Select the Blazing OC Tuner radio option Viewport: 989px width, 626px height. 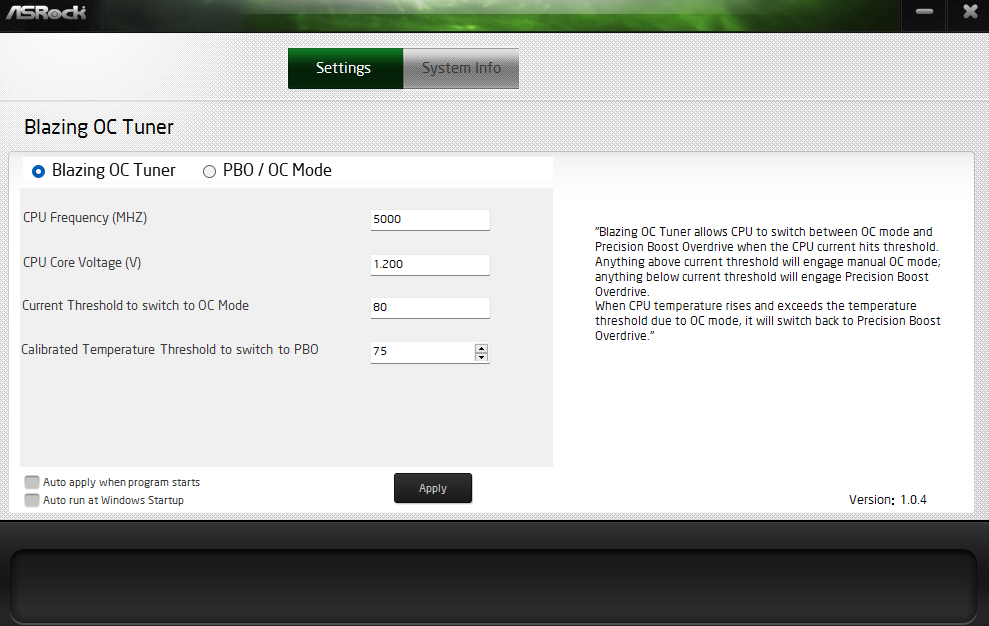point(39,171)
